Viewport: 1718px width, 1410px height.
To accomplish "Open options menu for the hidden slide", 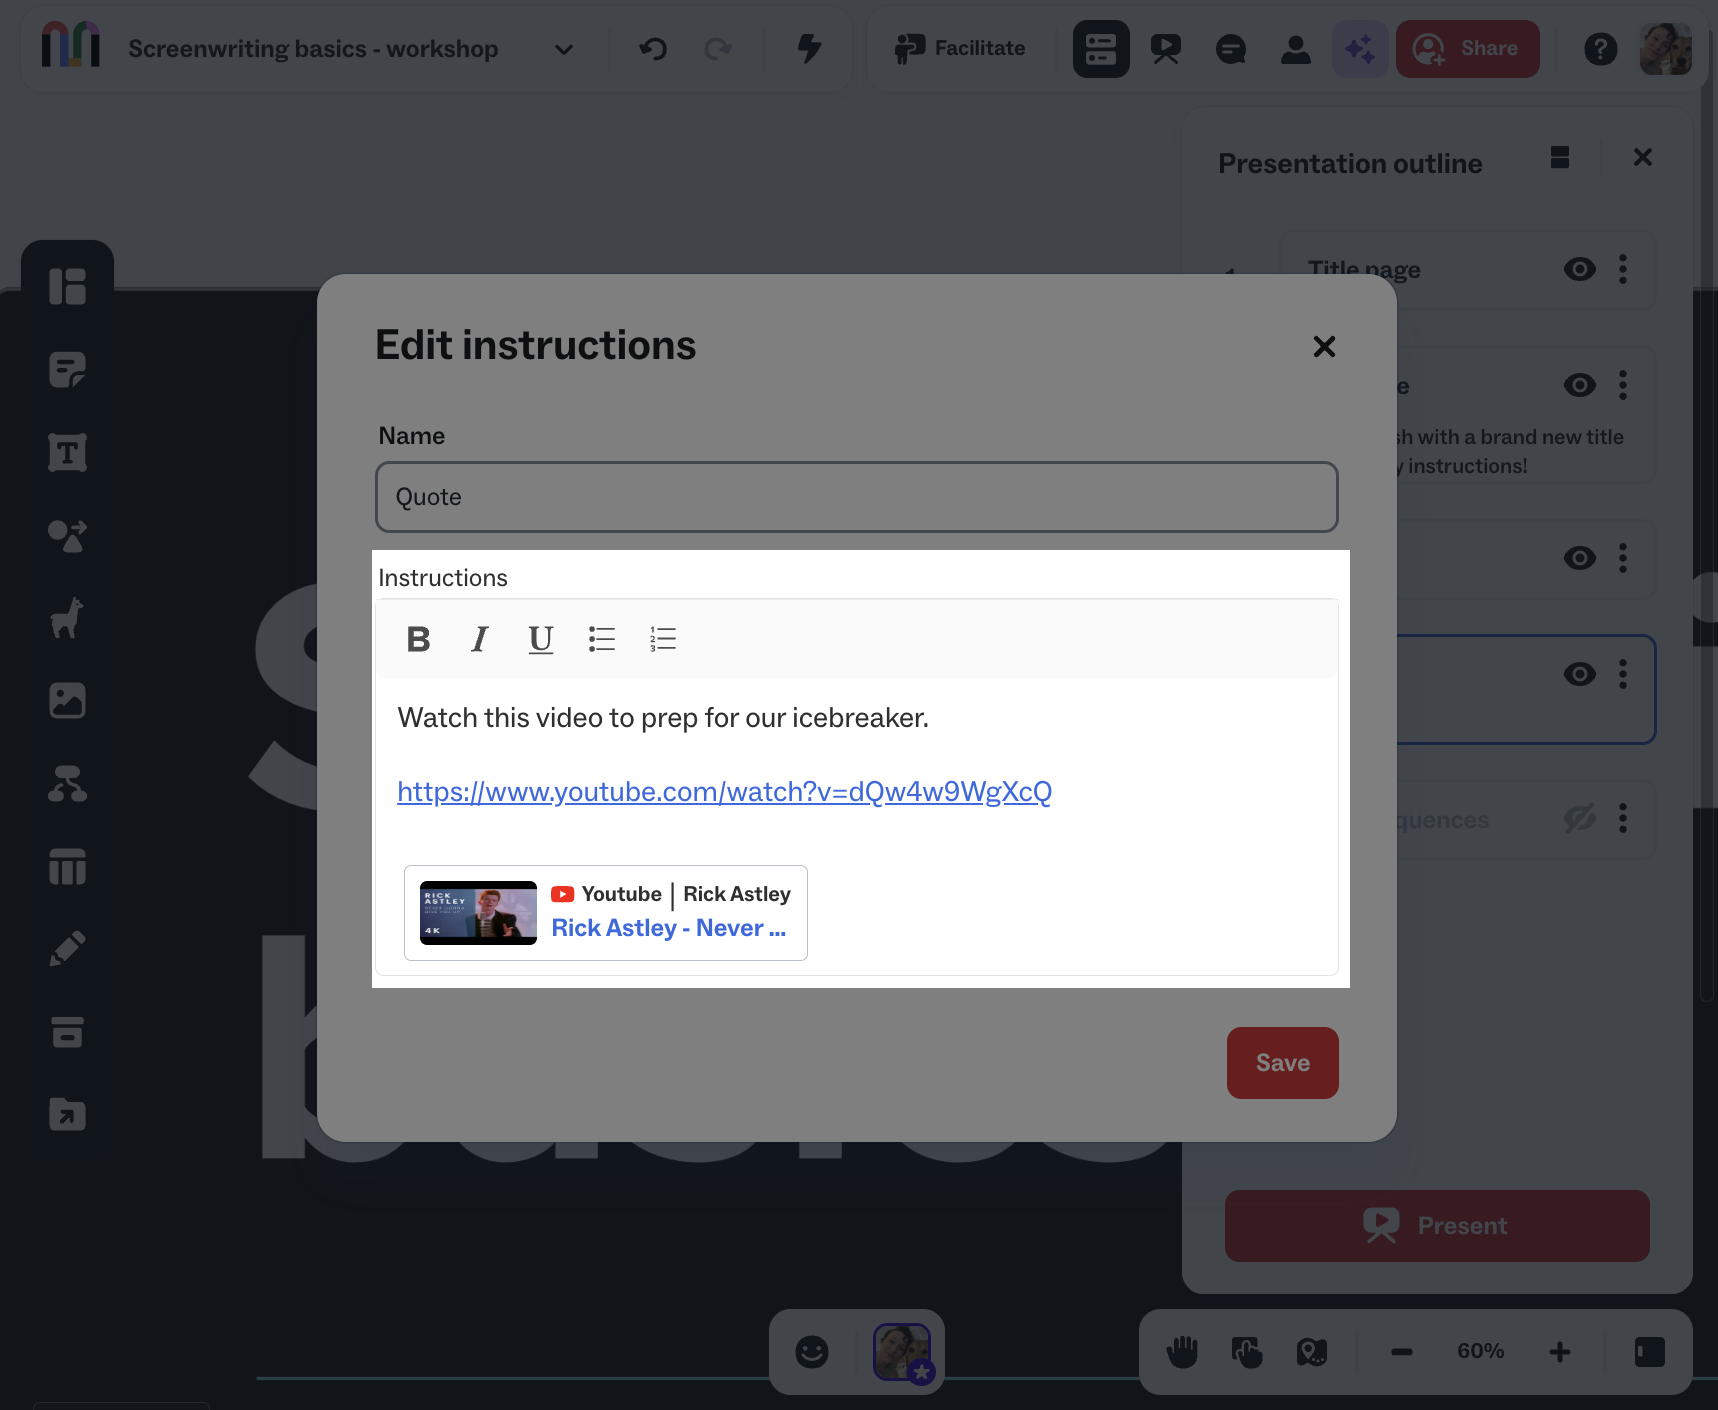I will coord(1623,819).
